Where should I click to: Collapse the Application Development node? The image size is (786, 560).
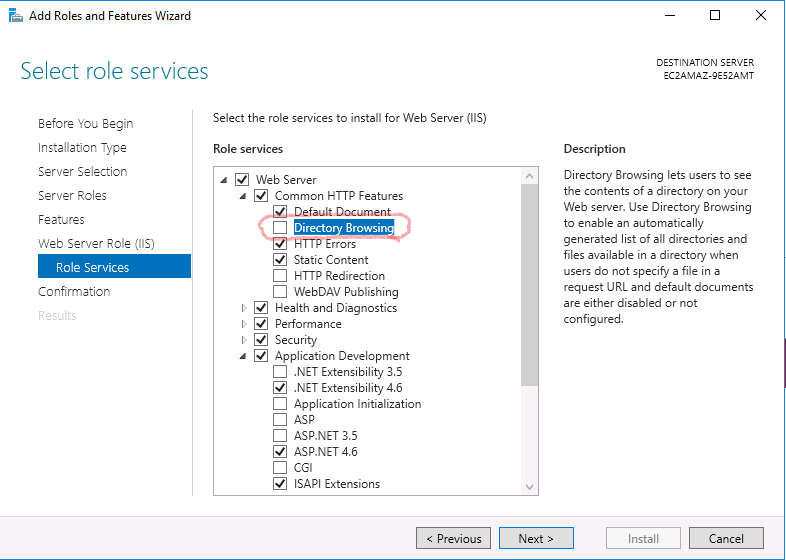[243, 356]
